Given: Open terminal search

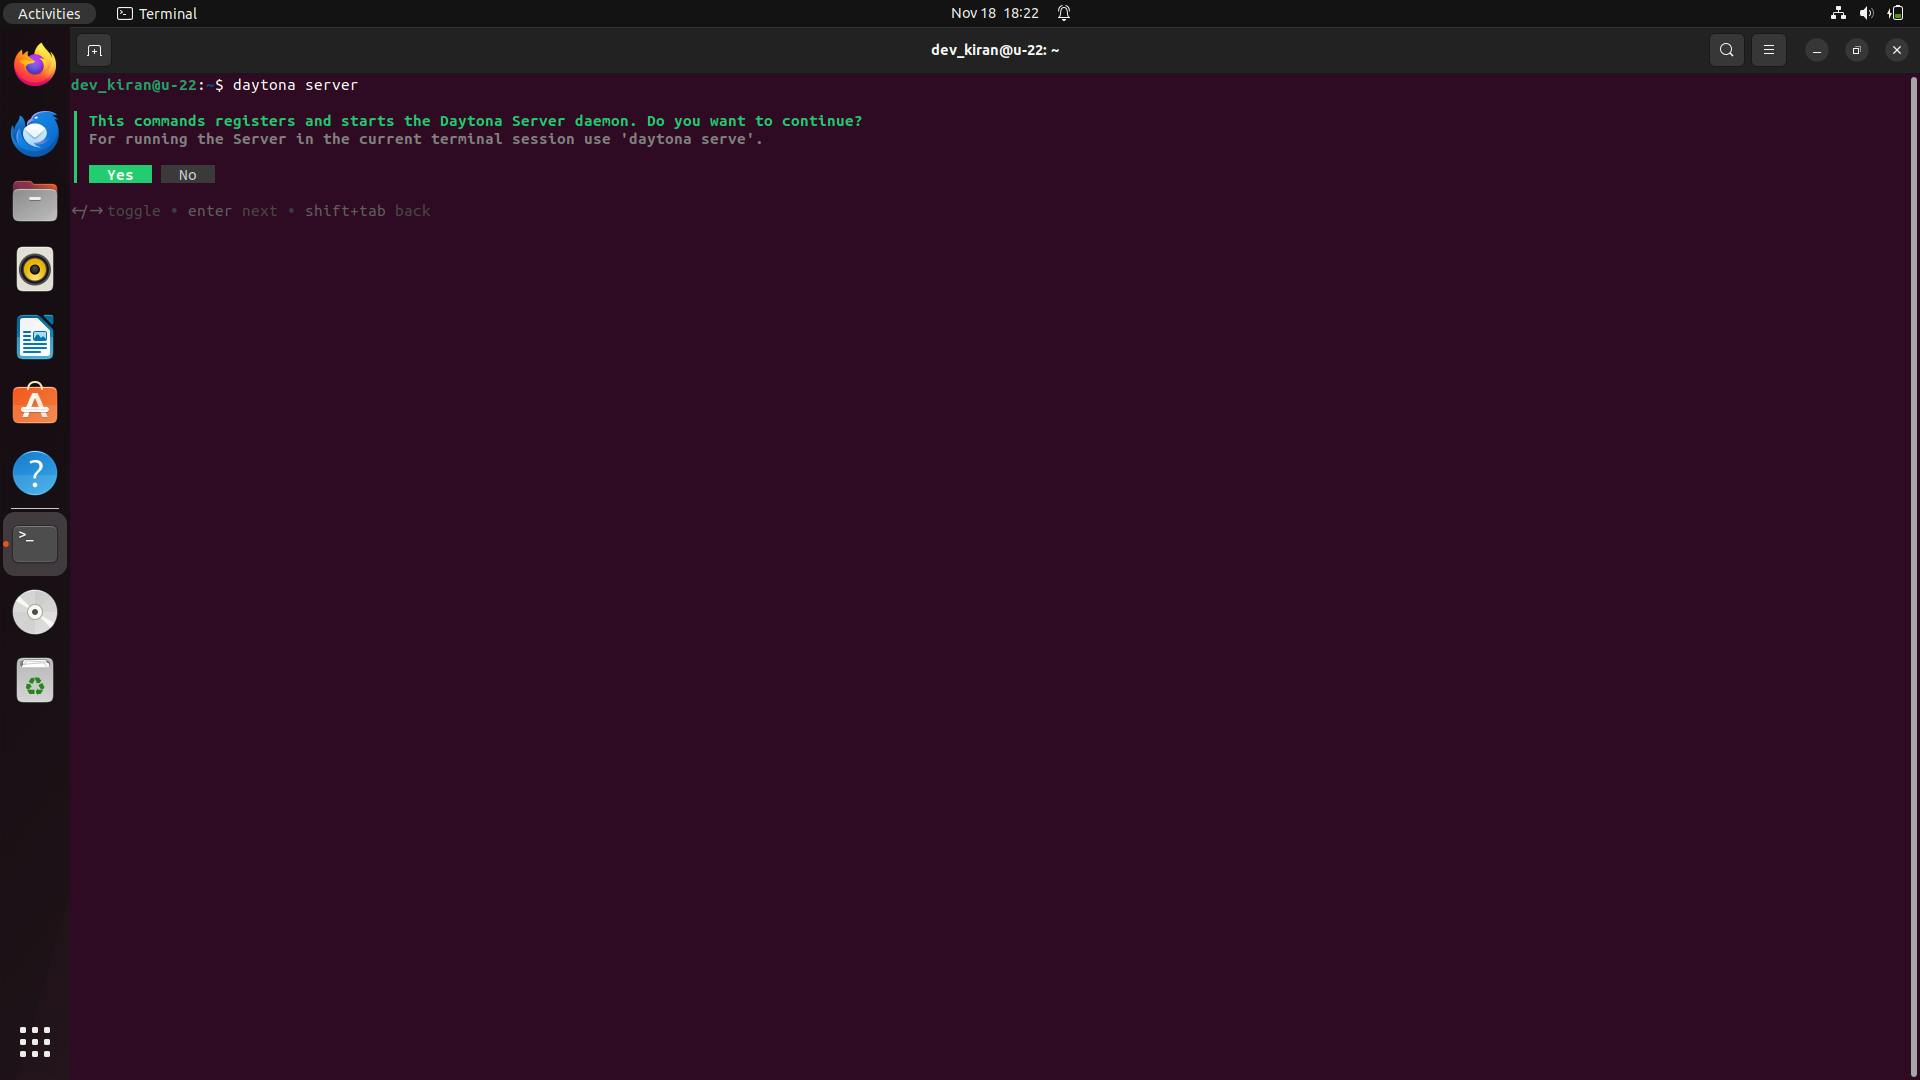Looking at the screenshot, I should click(1726, 50).
